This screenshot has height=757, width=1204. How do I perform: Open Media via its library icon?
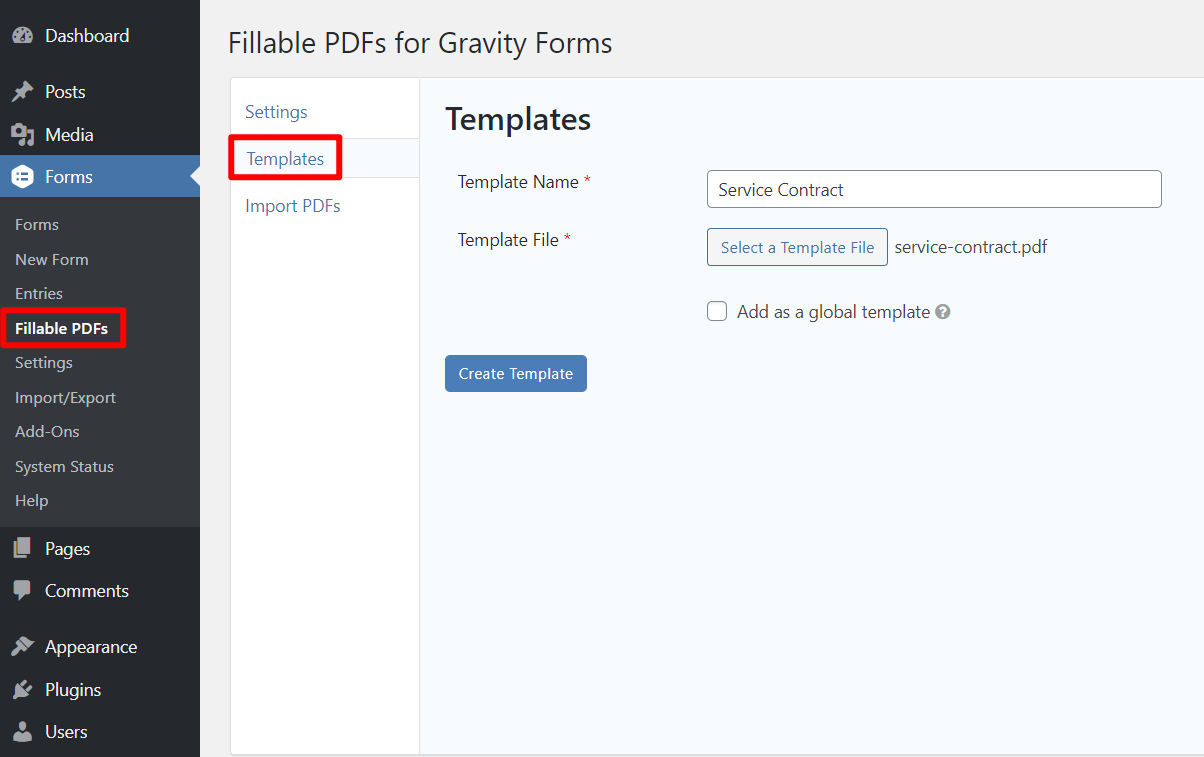[22, 133]
